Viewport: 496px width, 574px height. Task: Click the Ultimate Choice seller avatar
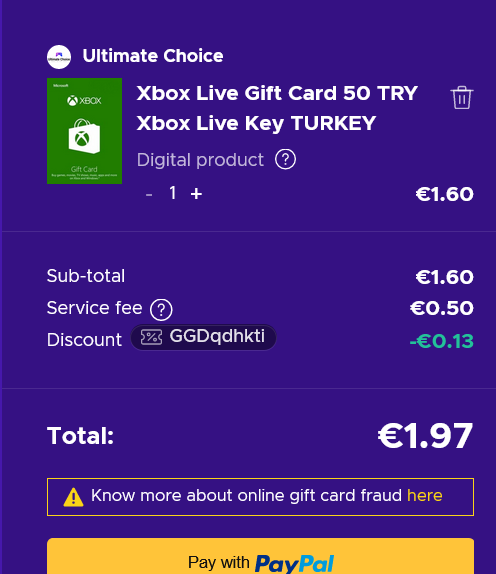click(x=59, y=57)
